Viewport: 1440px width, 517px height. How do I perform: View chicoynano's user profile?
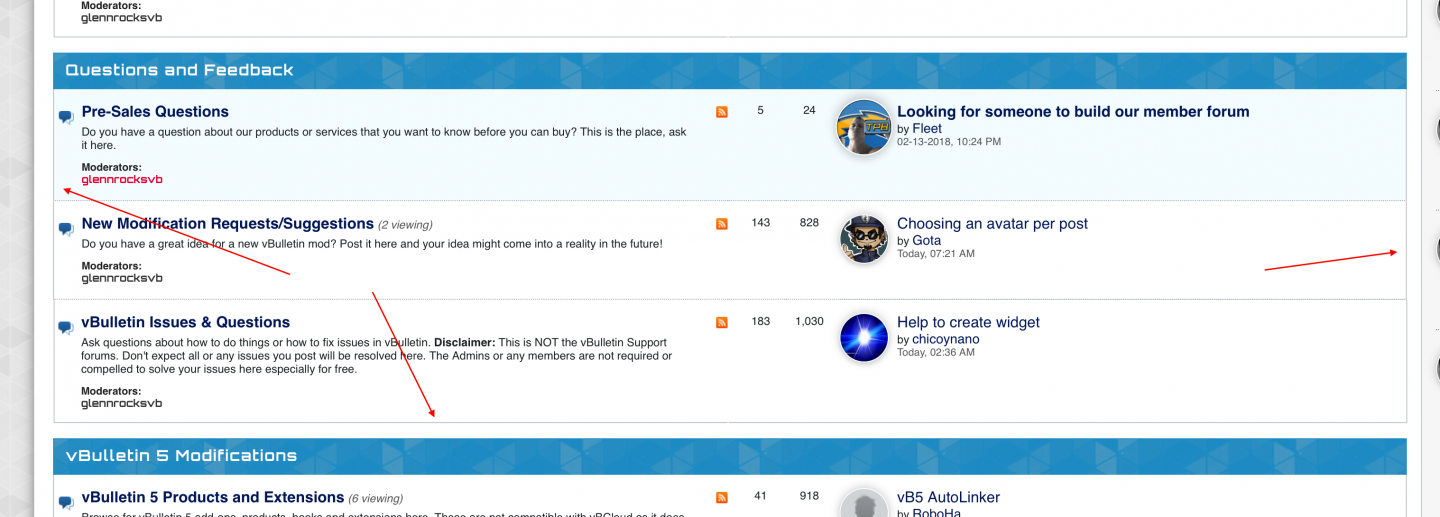pyautogui.click(x=946, y=339)
